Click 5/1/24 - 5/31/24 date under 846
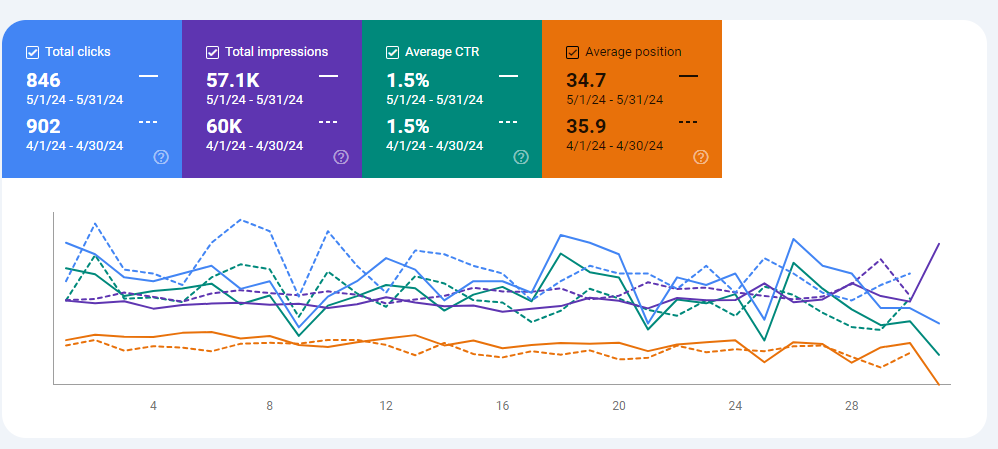The image size is (998, 449). coord(74,99)
